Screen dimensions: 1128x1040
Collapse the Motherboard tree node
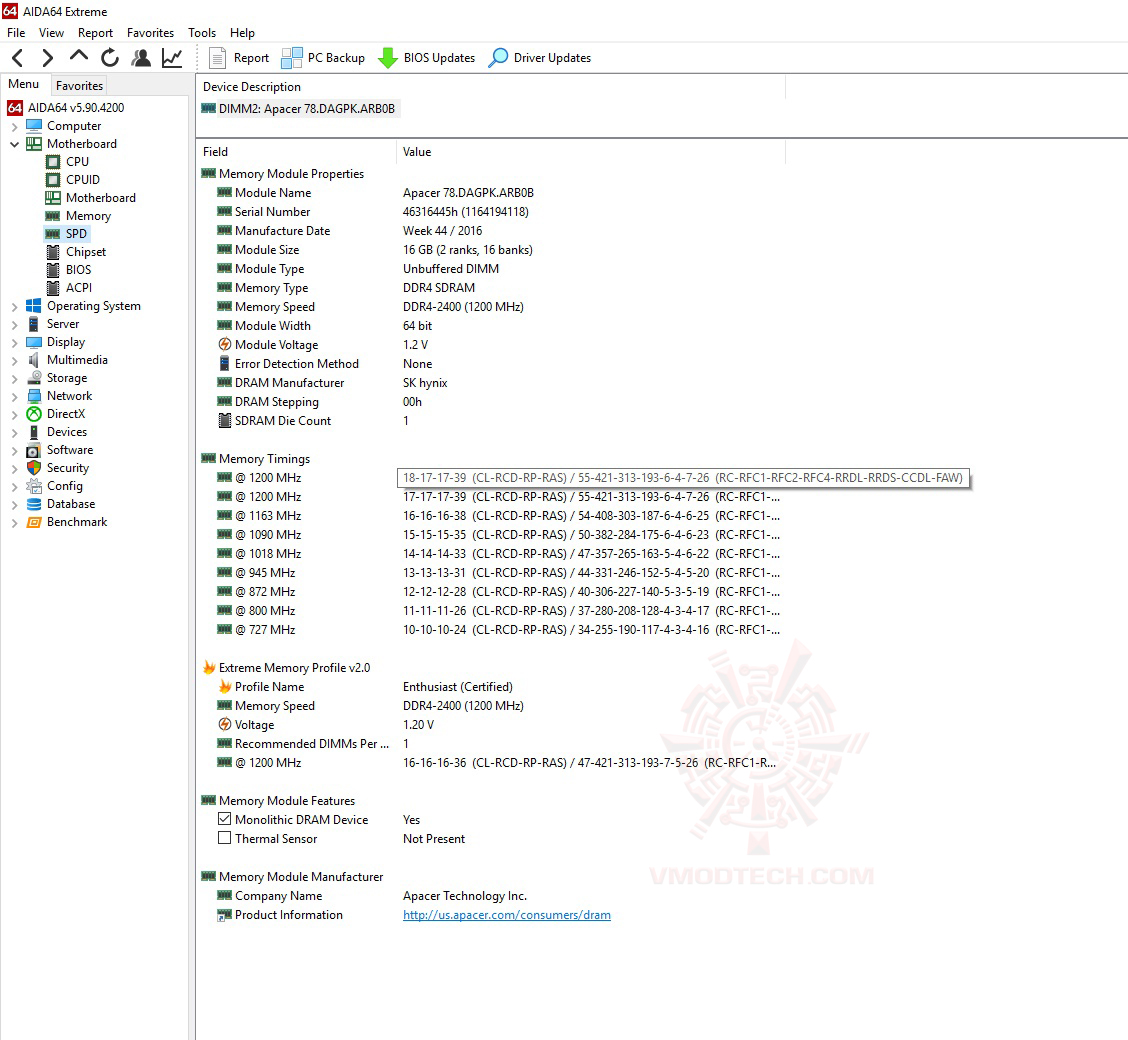coord(14,144)
